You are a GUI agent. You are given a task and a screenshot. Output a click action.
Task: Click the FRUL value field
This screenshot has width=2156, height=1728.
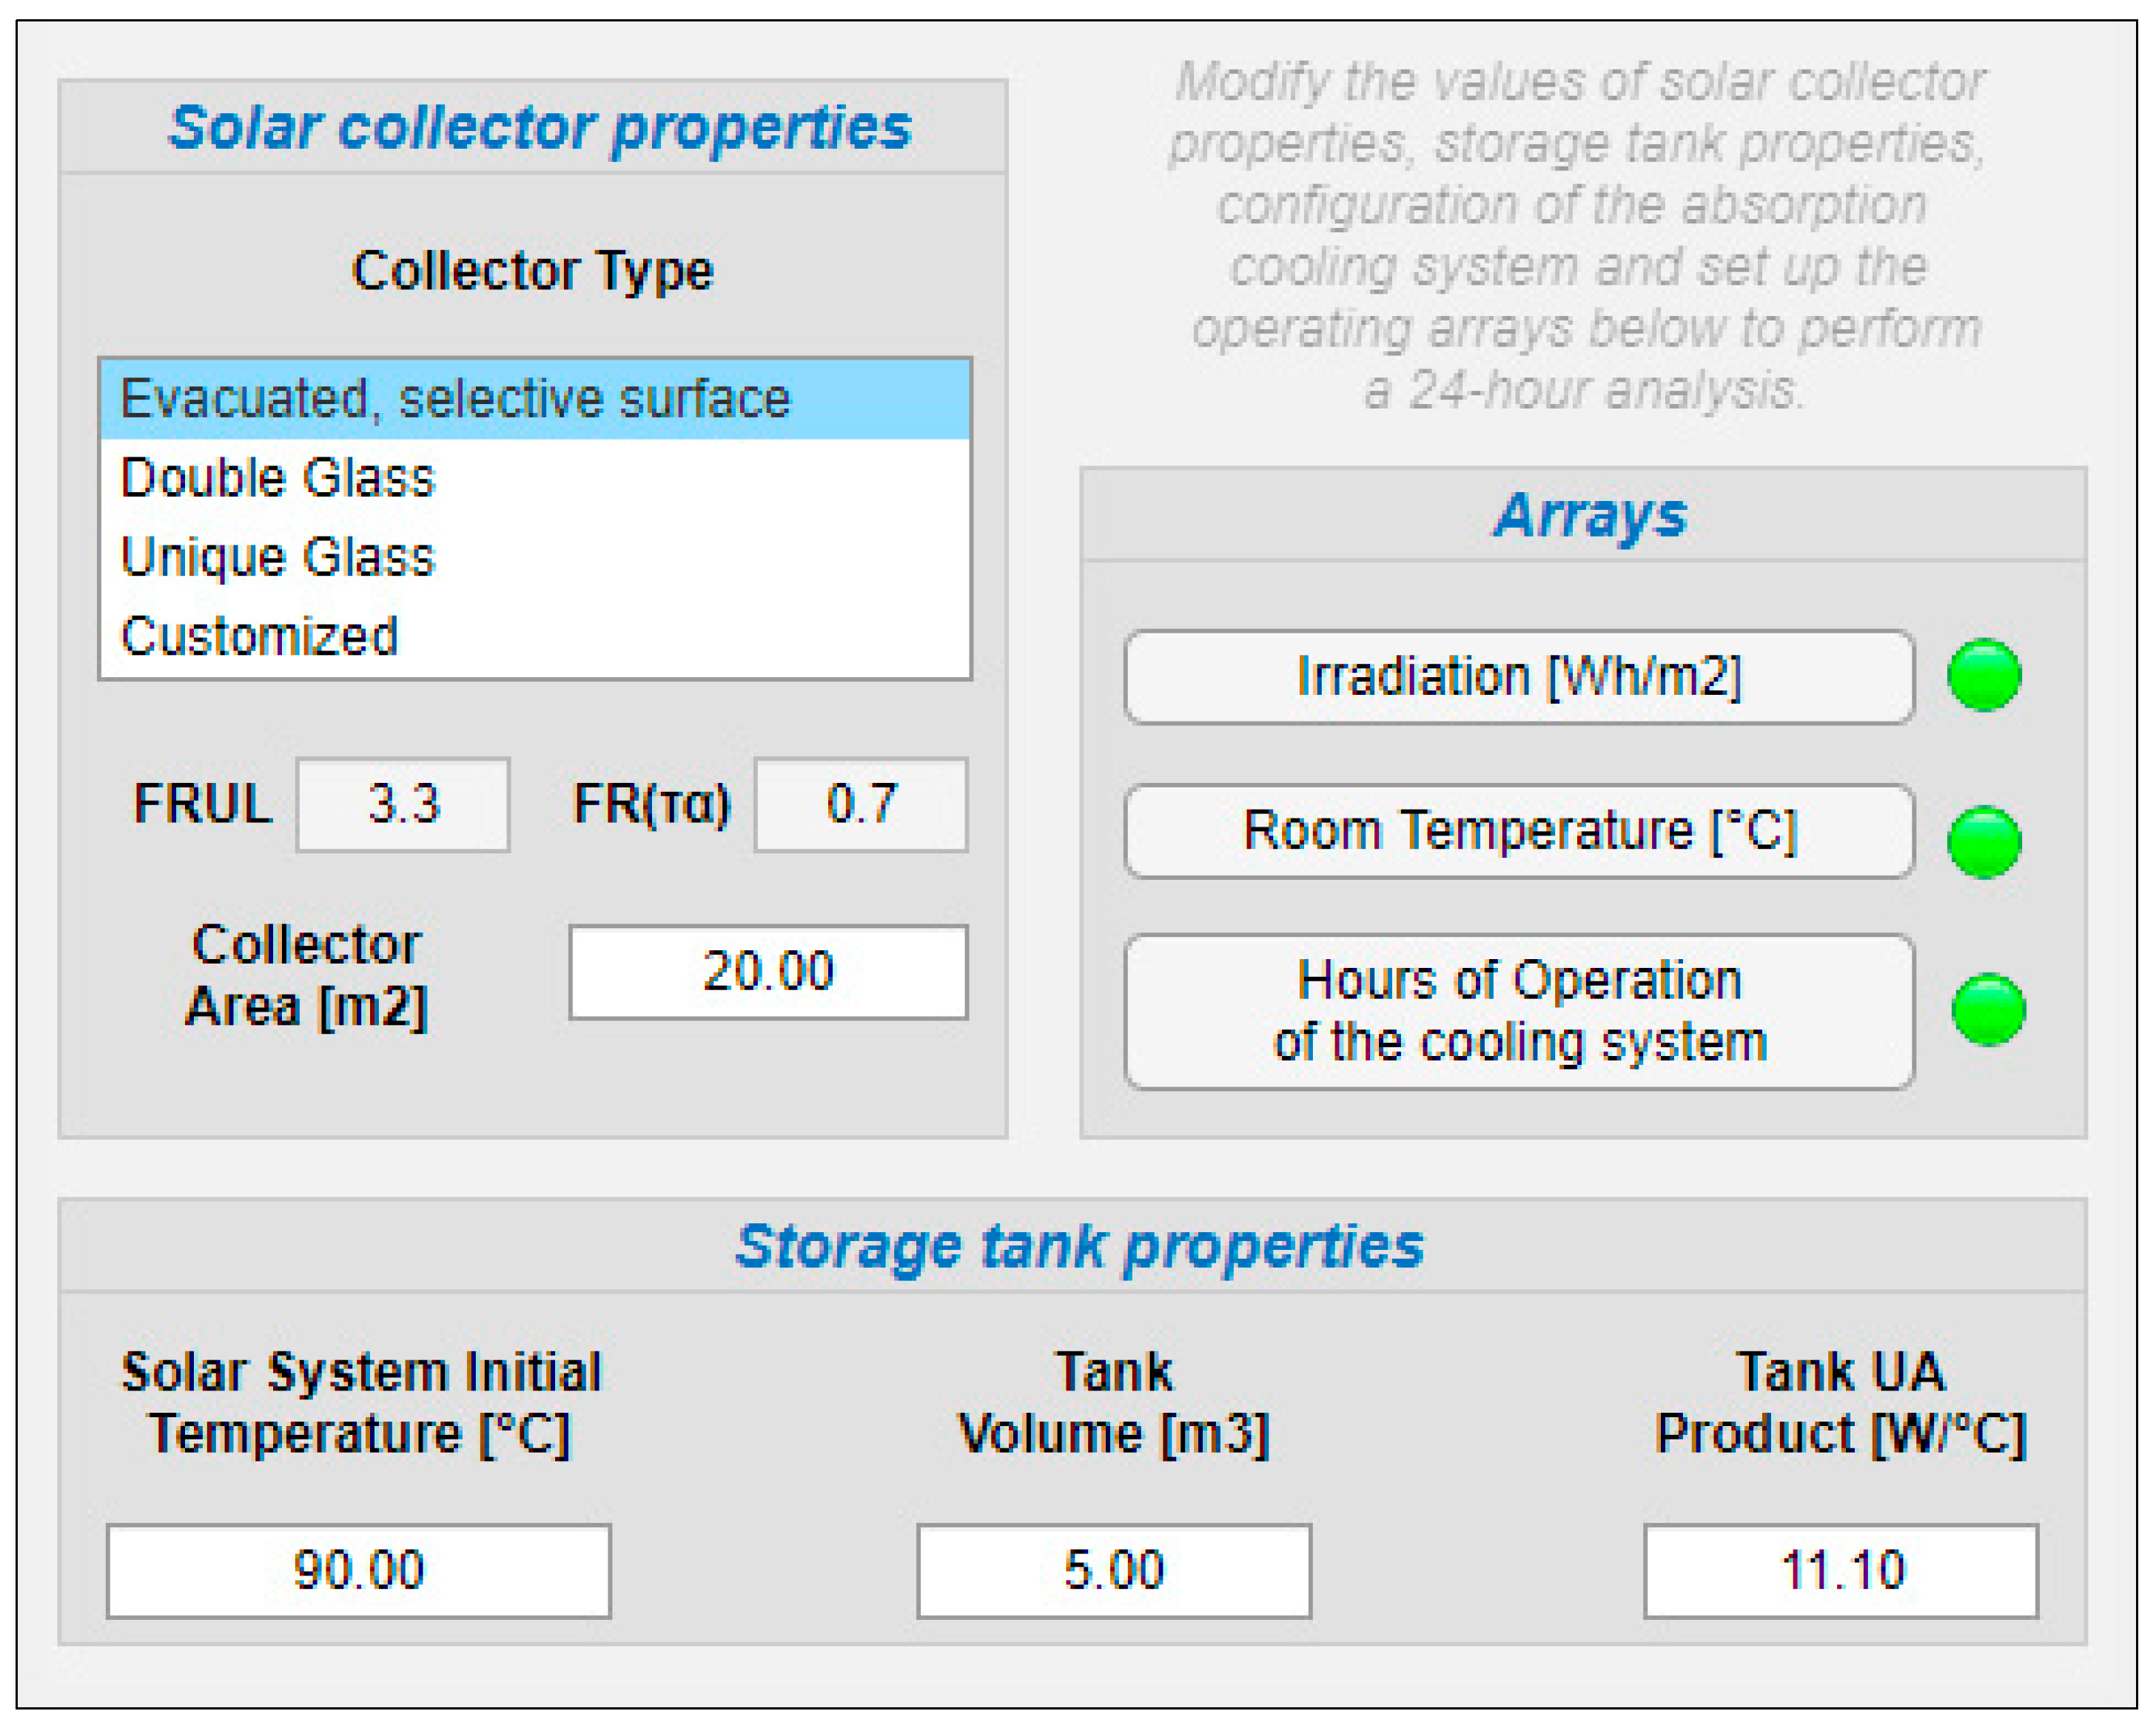coord(403,804)
